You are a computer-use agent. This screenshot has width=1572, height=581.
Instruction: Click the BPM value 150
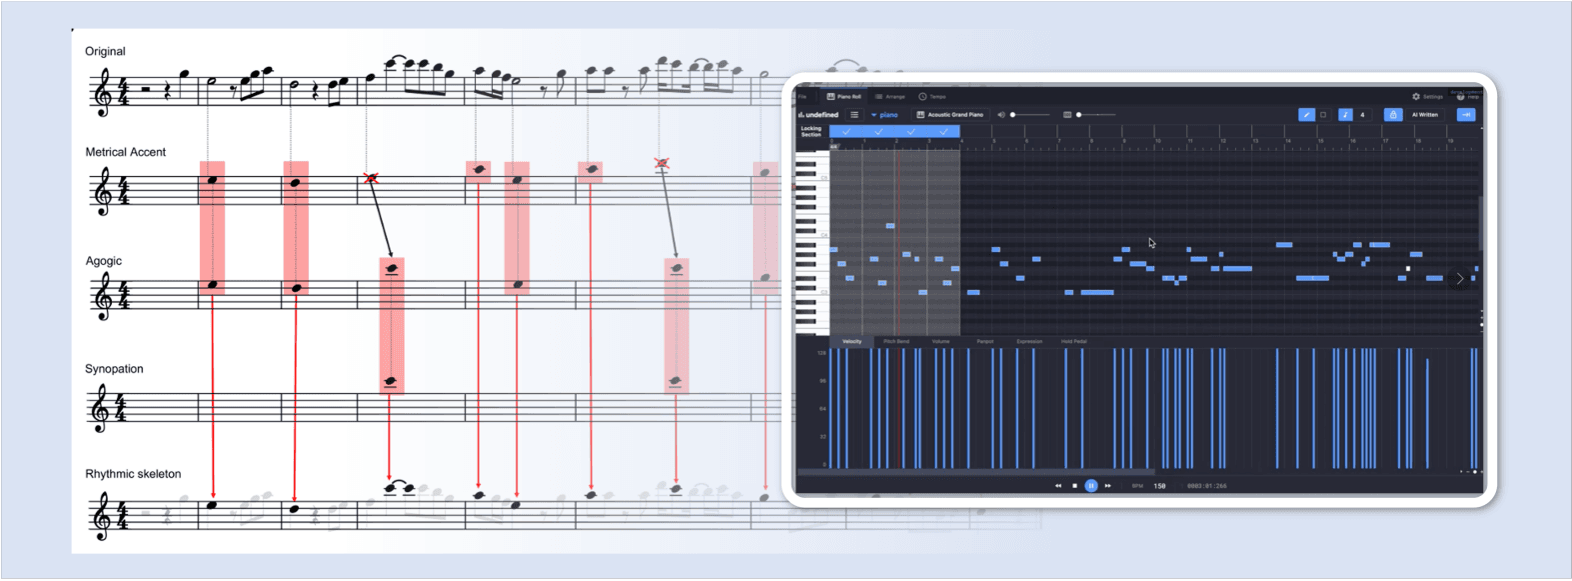pos(1160,486)
